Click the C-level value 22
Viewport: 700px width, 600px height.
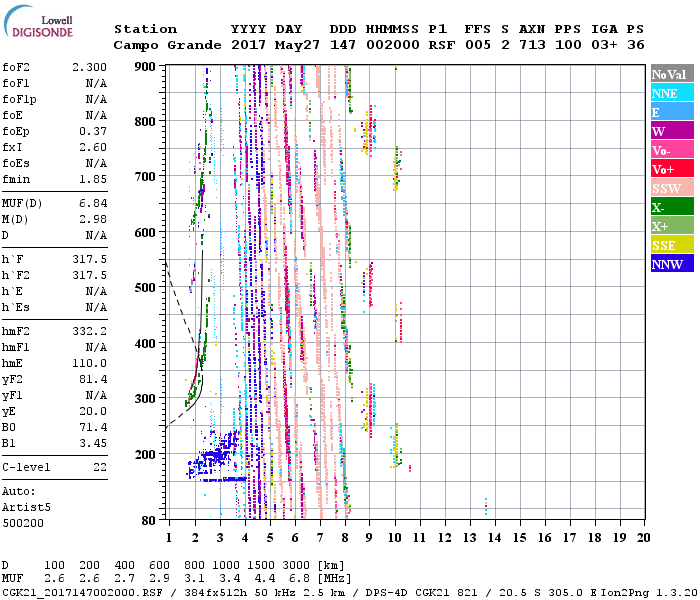[x=101, y=467]
